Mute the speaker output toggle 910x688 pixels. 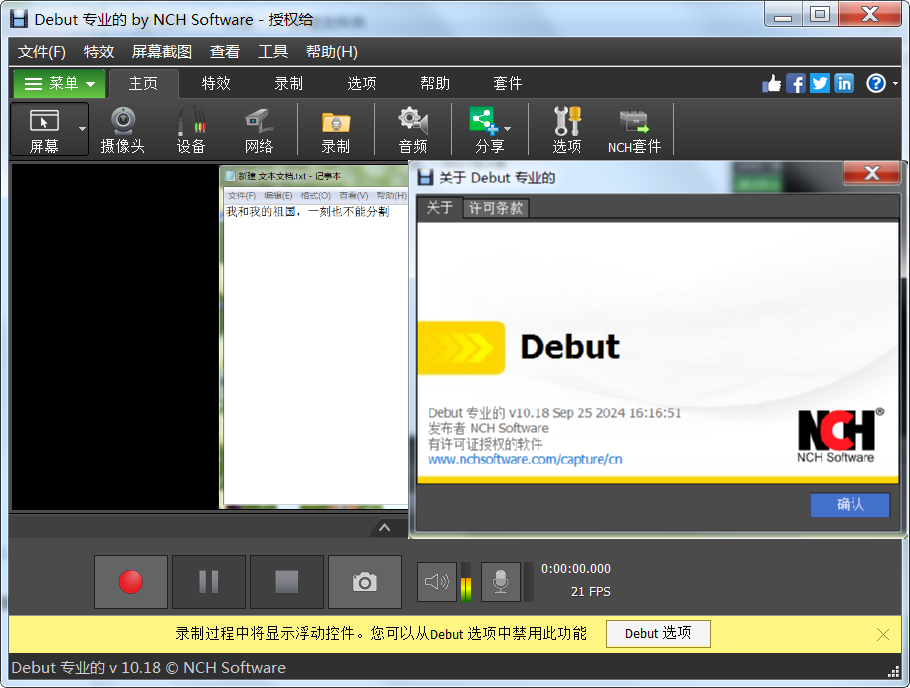coord(436,581)
